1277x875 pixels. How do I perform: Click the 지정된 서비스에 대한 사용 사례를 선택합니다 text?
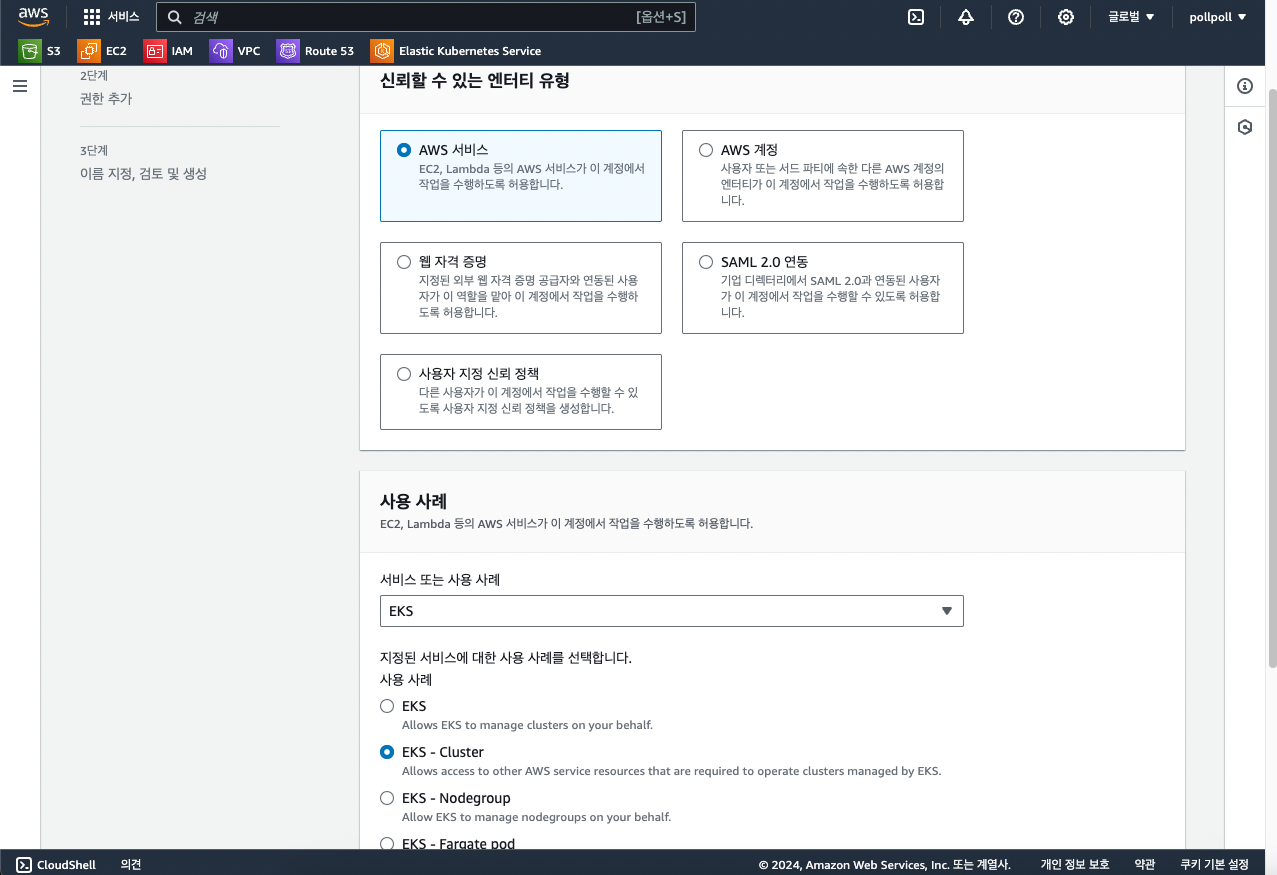[x=506, y=658]
